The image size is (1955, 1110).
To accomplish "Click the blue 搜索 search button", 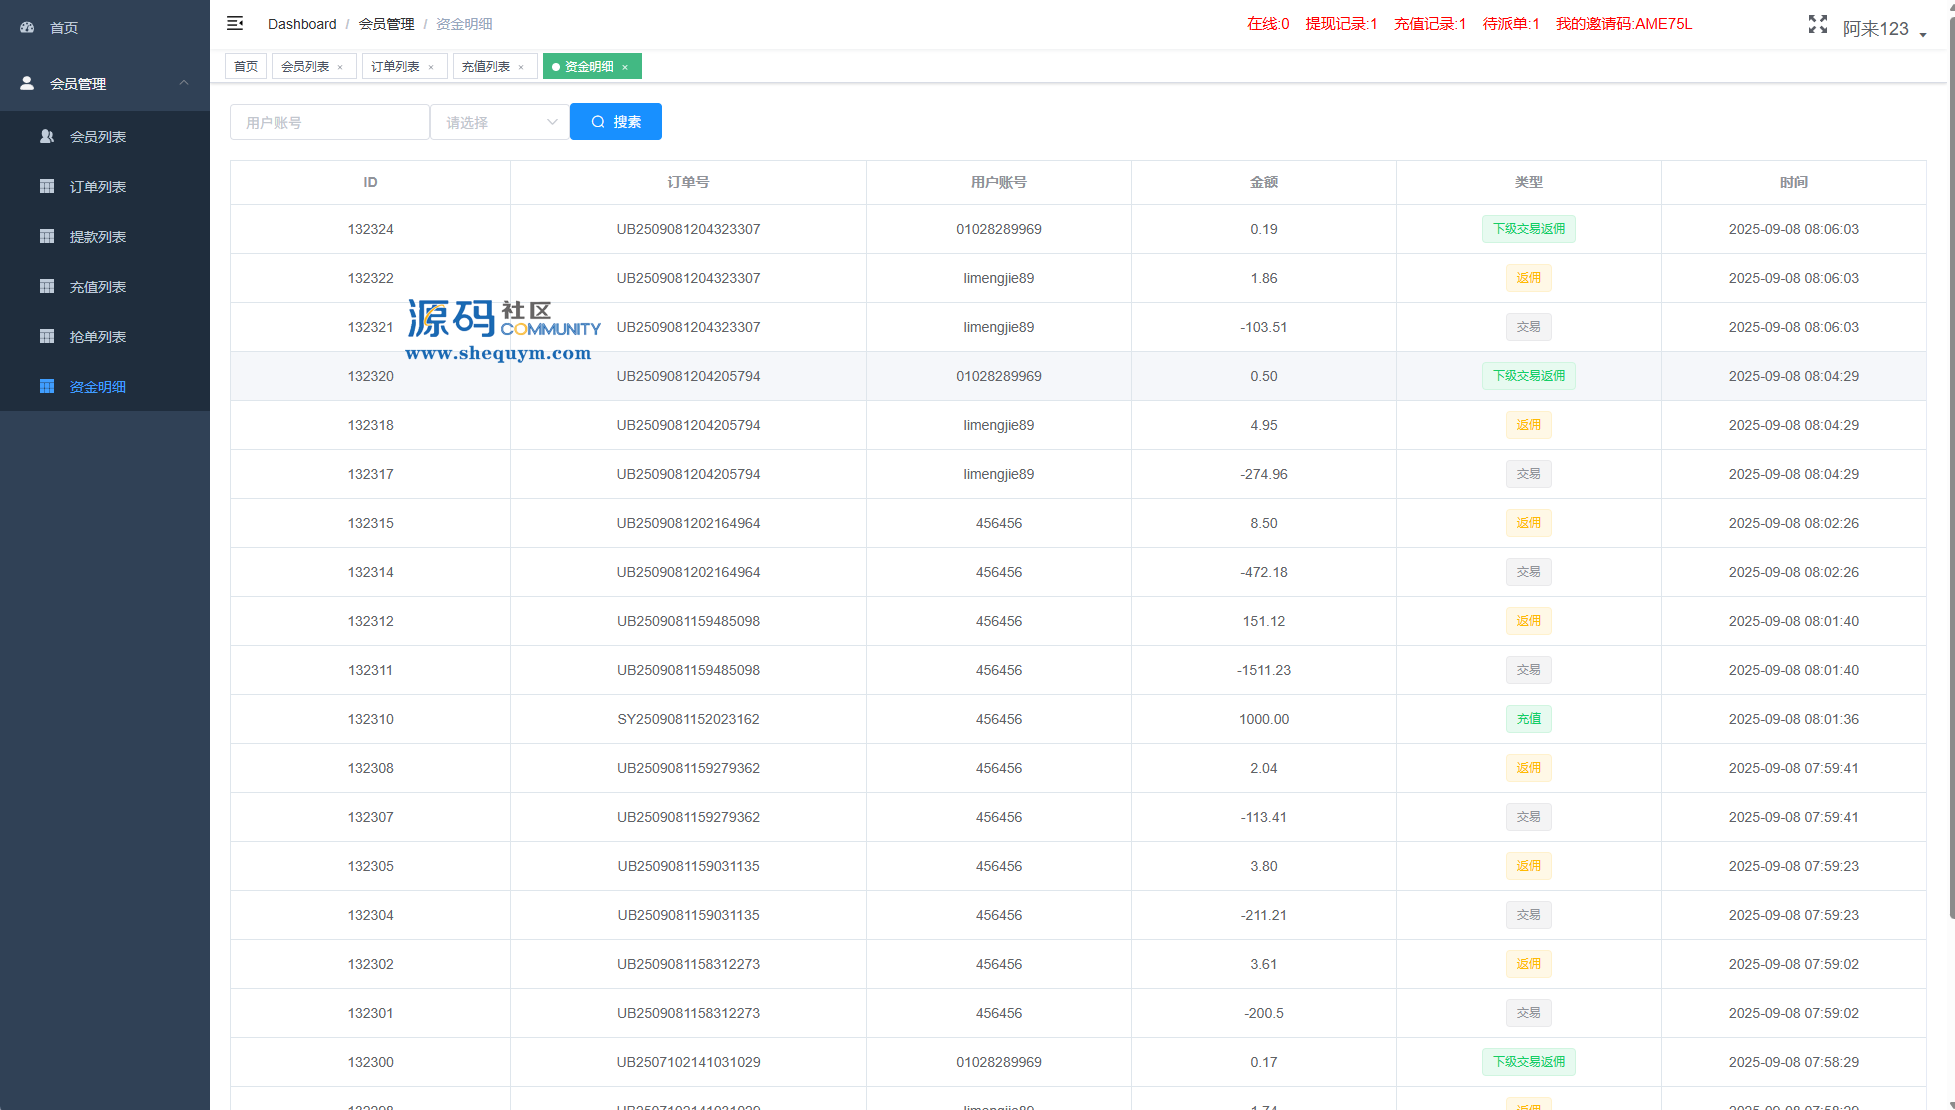I will (615, 122).
